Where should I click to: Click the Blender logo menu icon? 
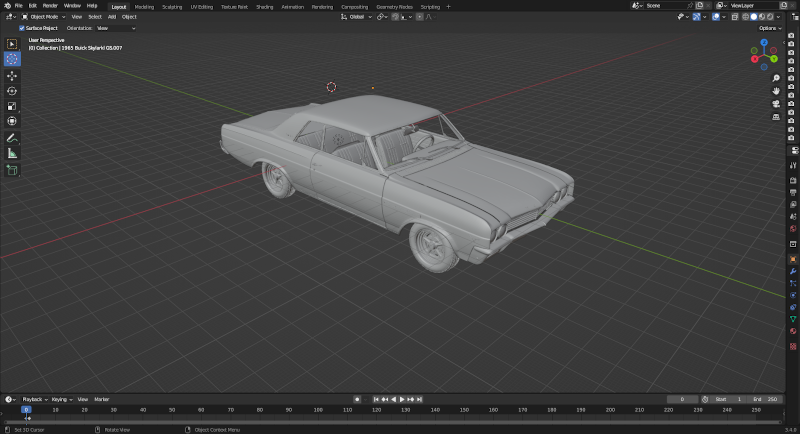pos(7,6)
